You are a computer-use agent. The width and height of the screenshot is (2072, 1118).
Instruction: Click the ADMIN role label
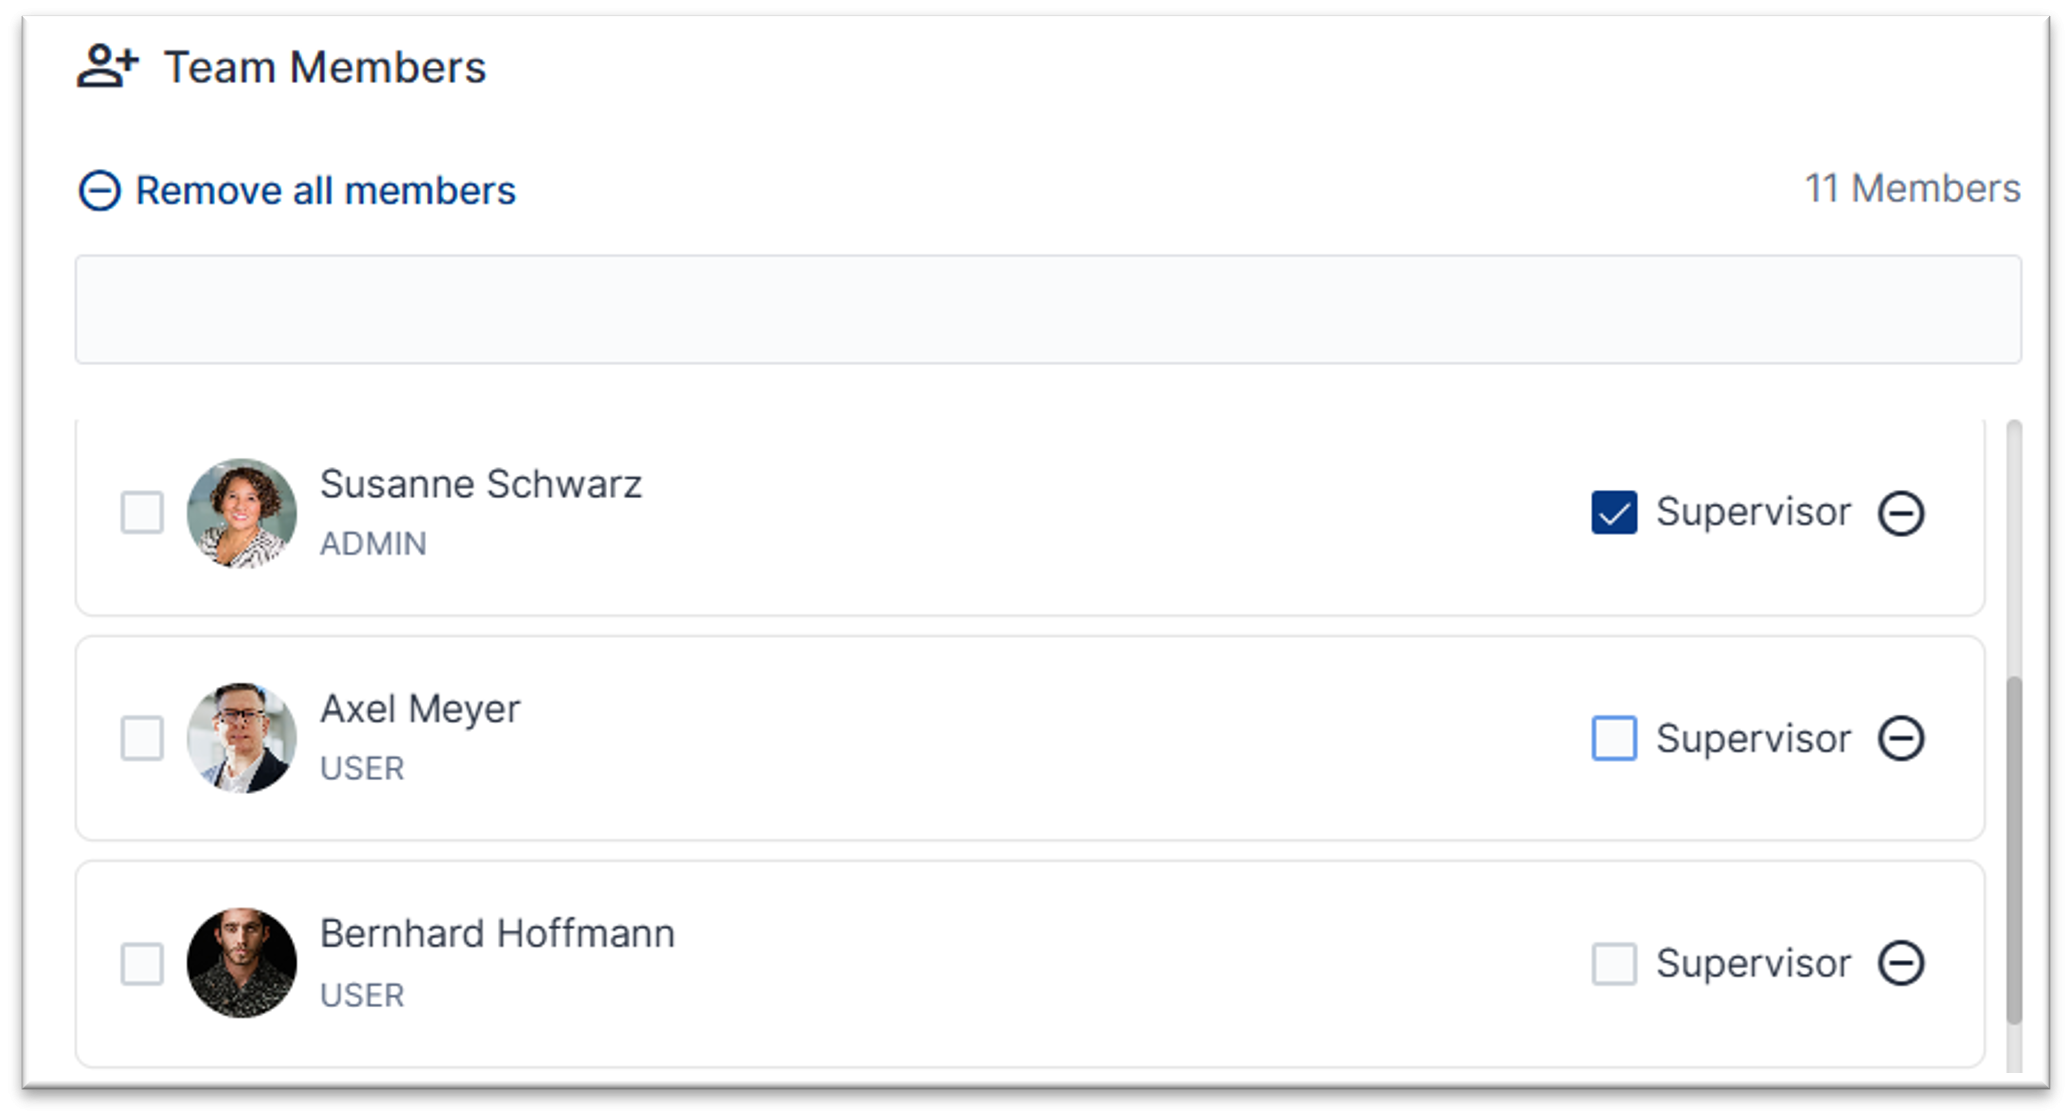[374, 544]
